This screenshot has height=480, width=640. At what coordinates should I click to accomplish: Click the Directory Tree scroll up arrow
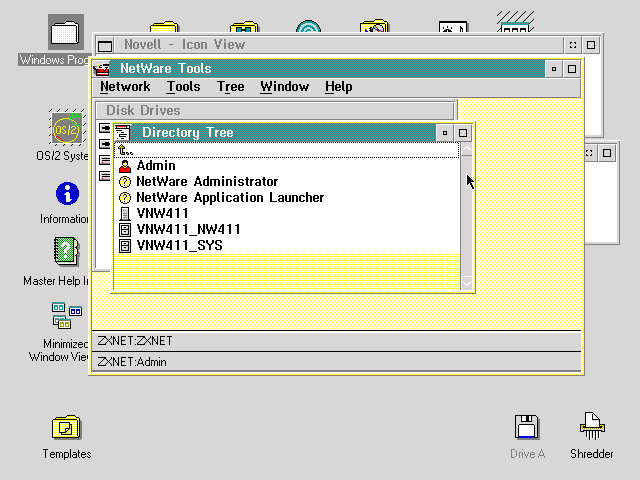pyautogui.click(x=467, y=149)
